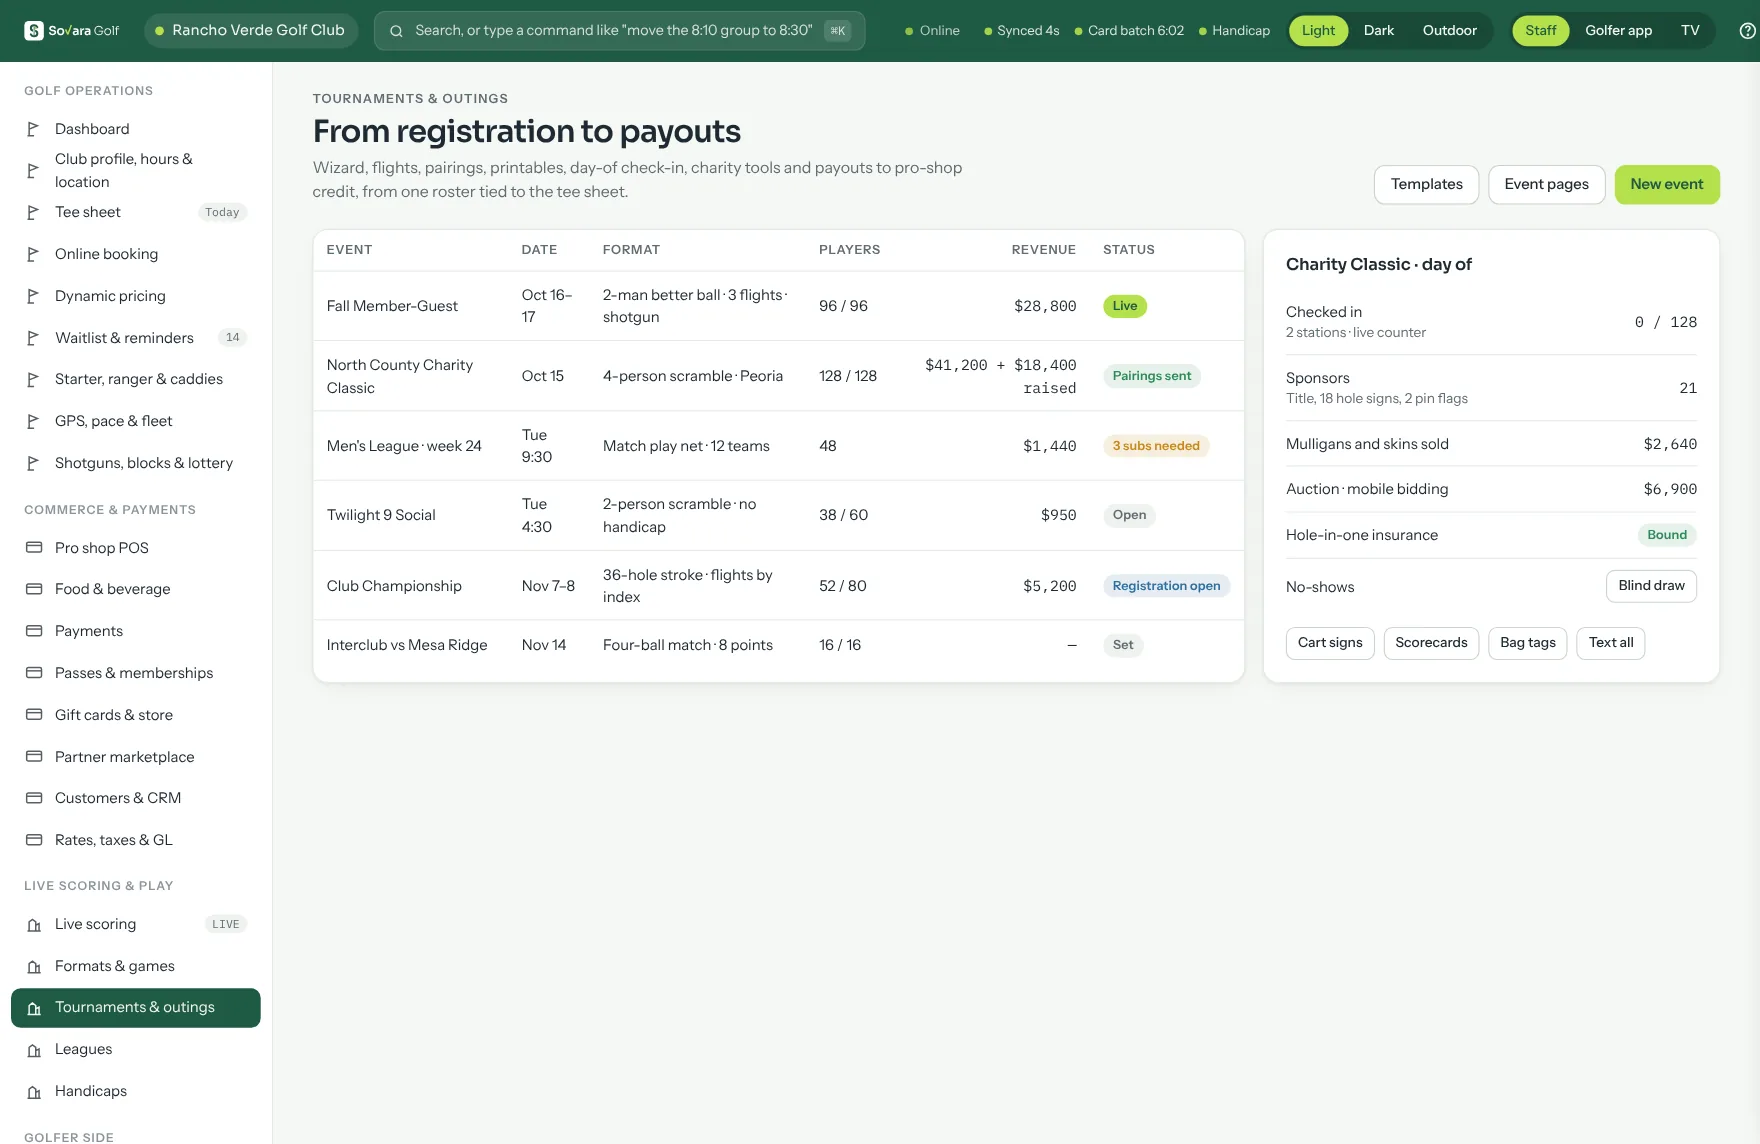Open Shotguns, blocks & lottery page
Image resolution: width=1760 pixels, height=1144 pixels.
[x=135, y=463]
